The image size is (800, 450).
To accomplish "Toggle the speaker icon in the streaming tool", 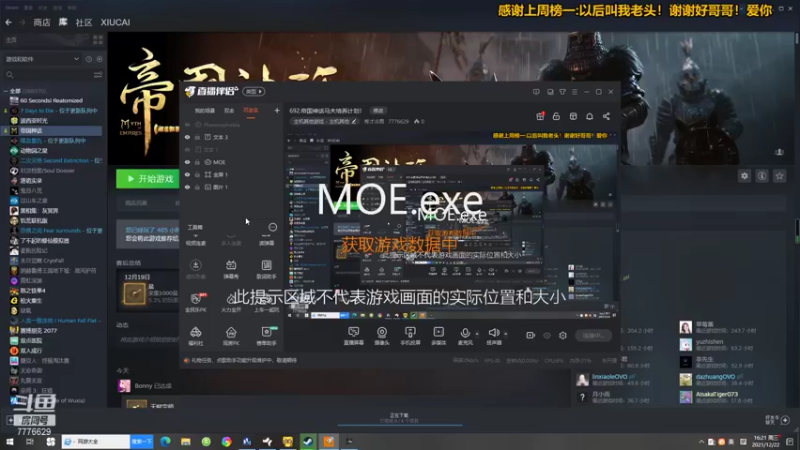I will 493,333.
